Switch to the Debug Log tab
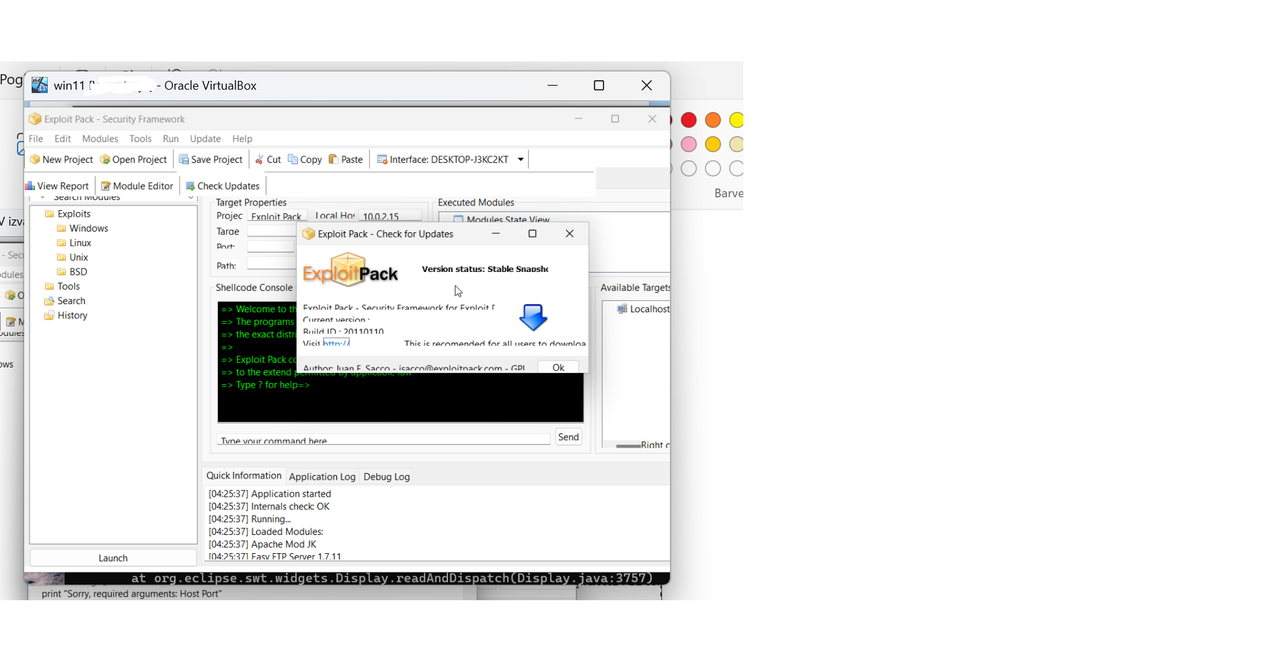The image size is (1280, 667). point(387,477)
